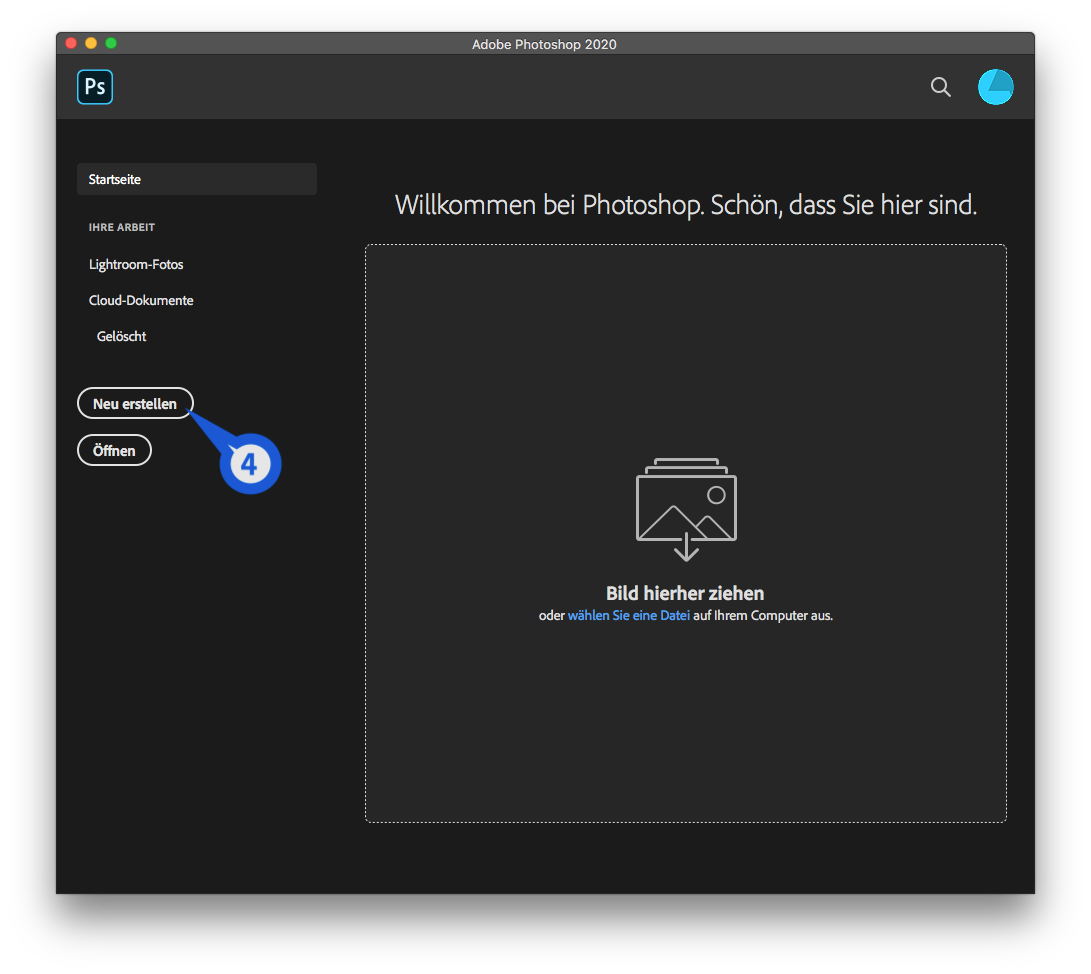Maximize window using the green button
1091x974 pixels.
pyautogui.click(x=111, y=43)
